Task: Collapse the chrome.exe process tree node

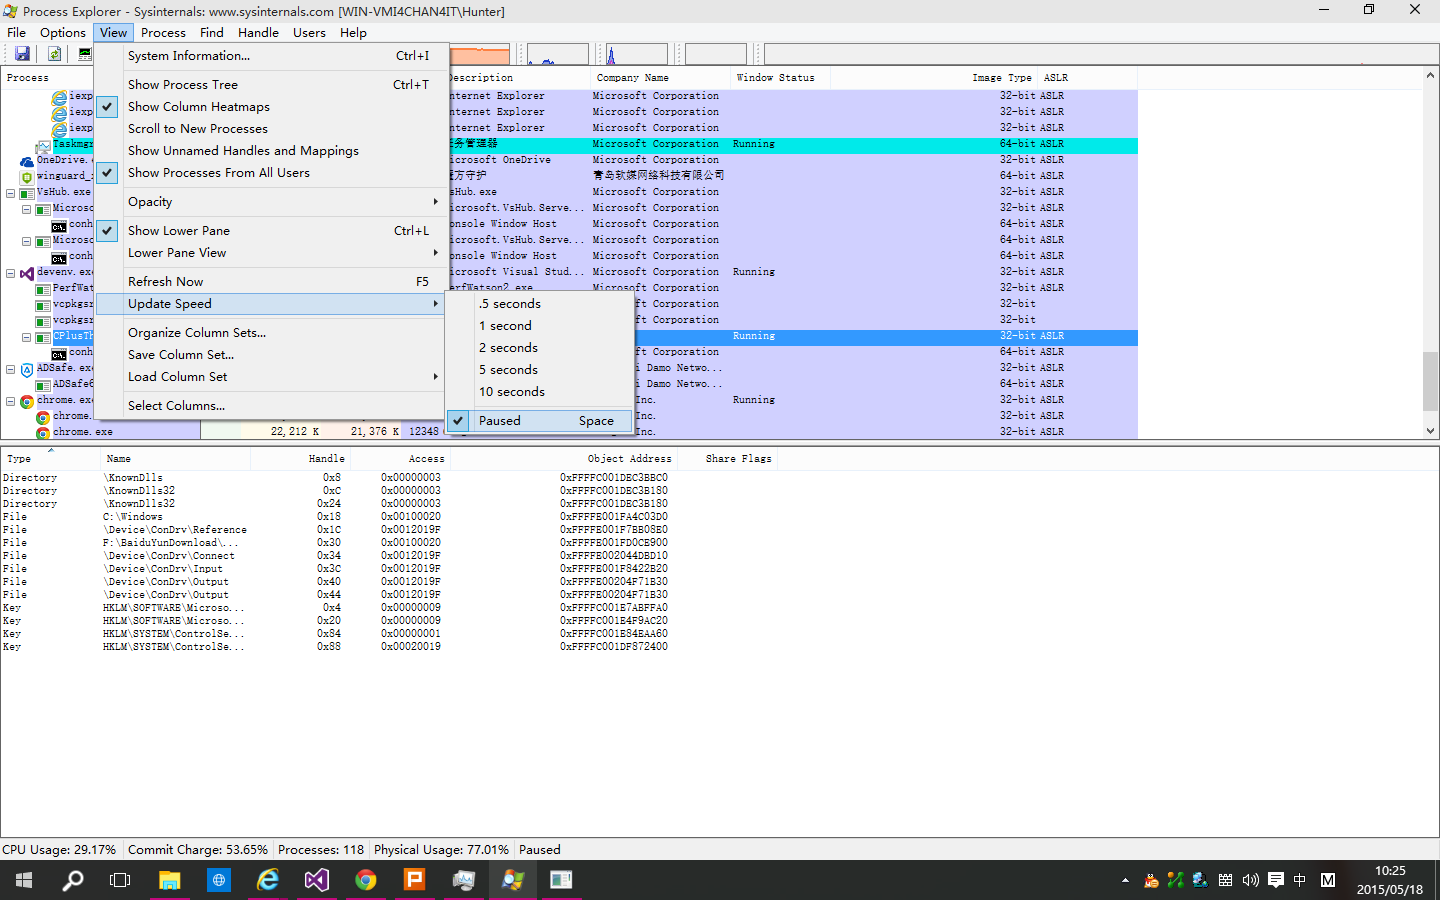Action: tap(11, 401)
